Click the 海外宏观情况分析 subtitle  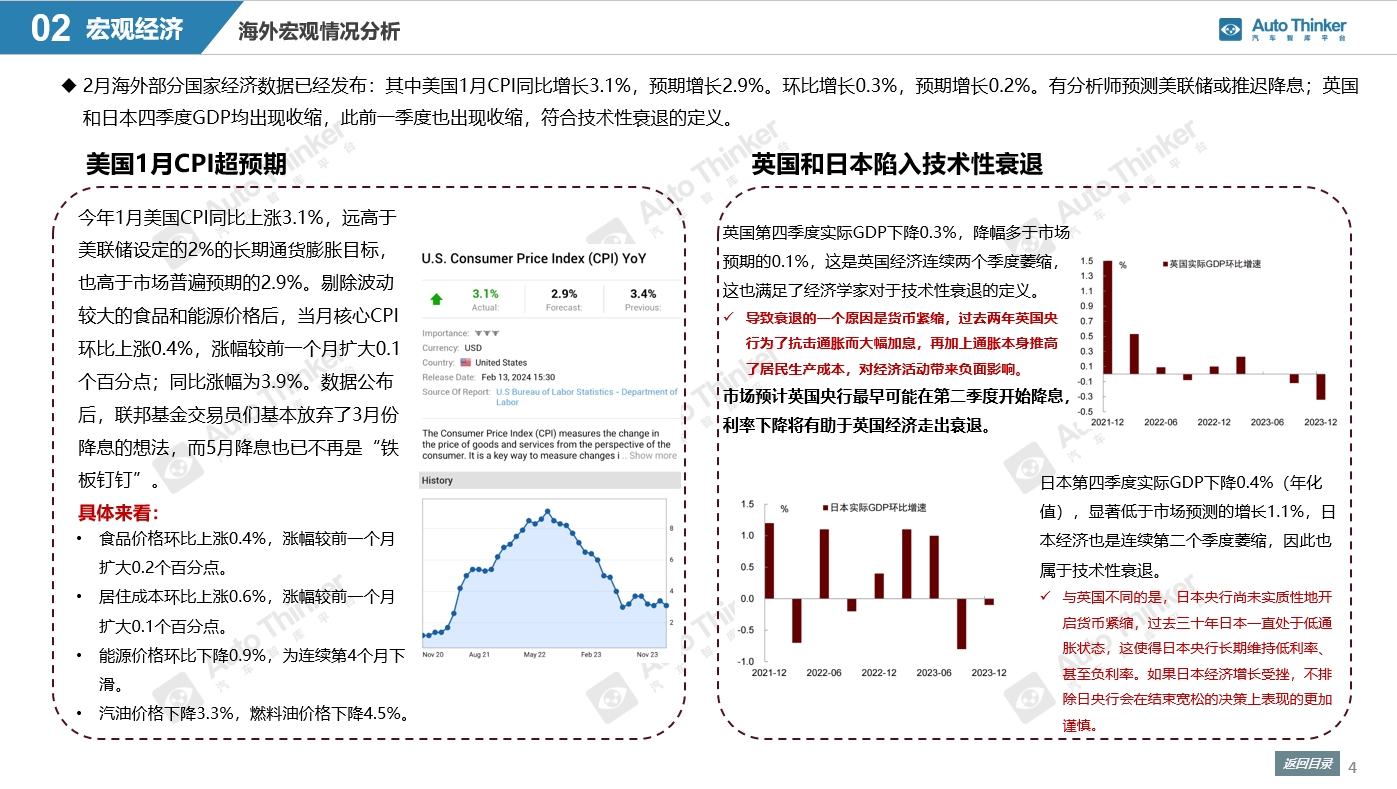click(319, 31)
